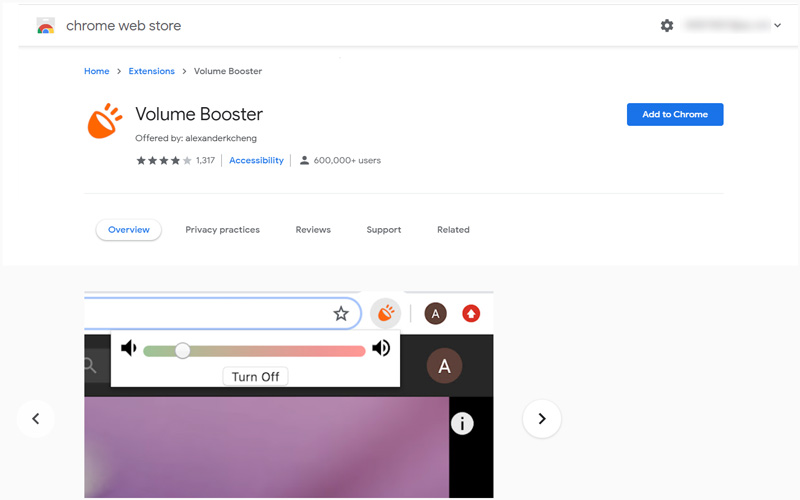800x500 pixels.
Task: Click the magnifier search icon on dark bar
Action: pyautogui.click(x=90, y=365)
